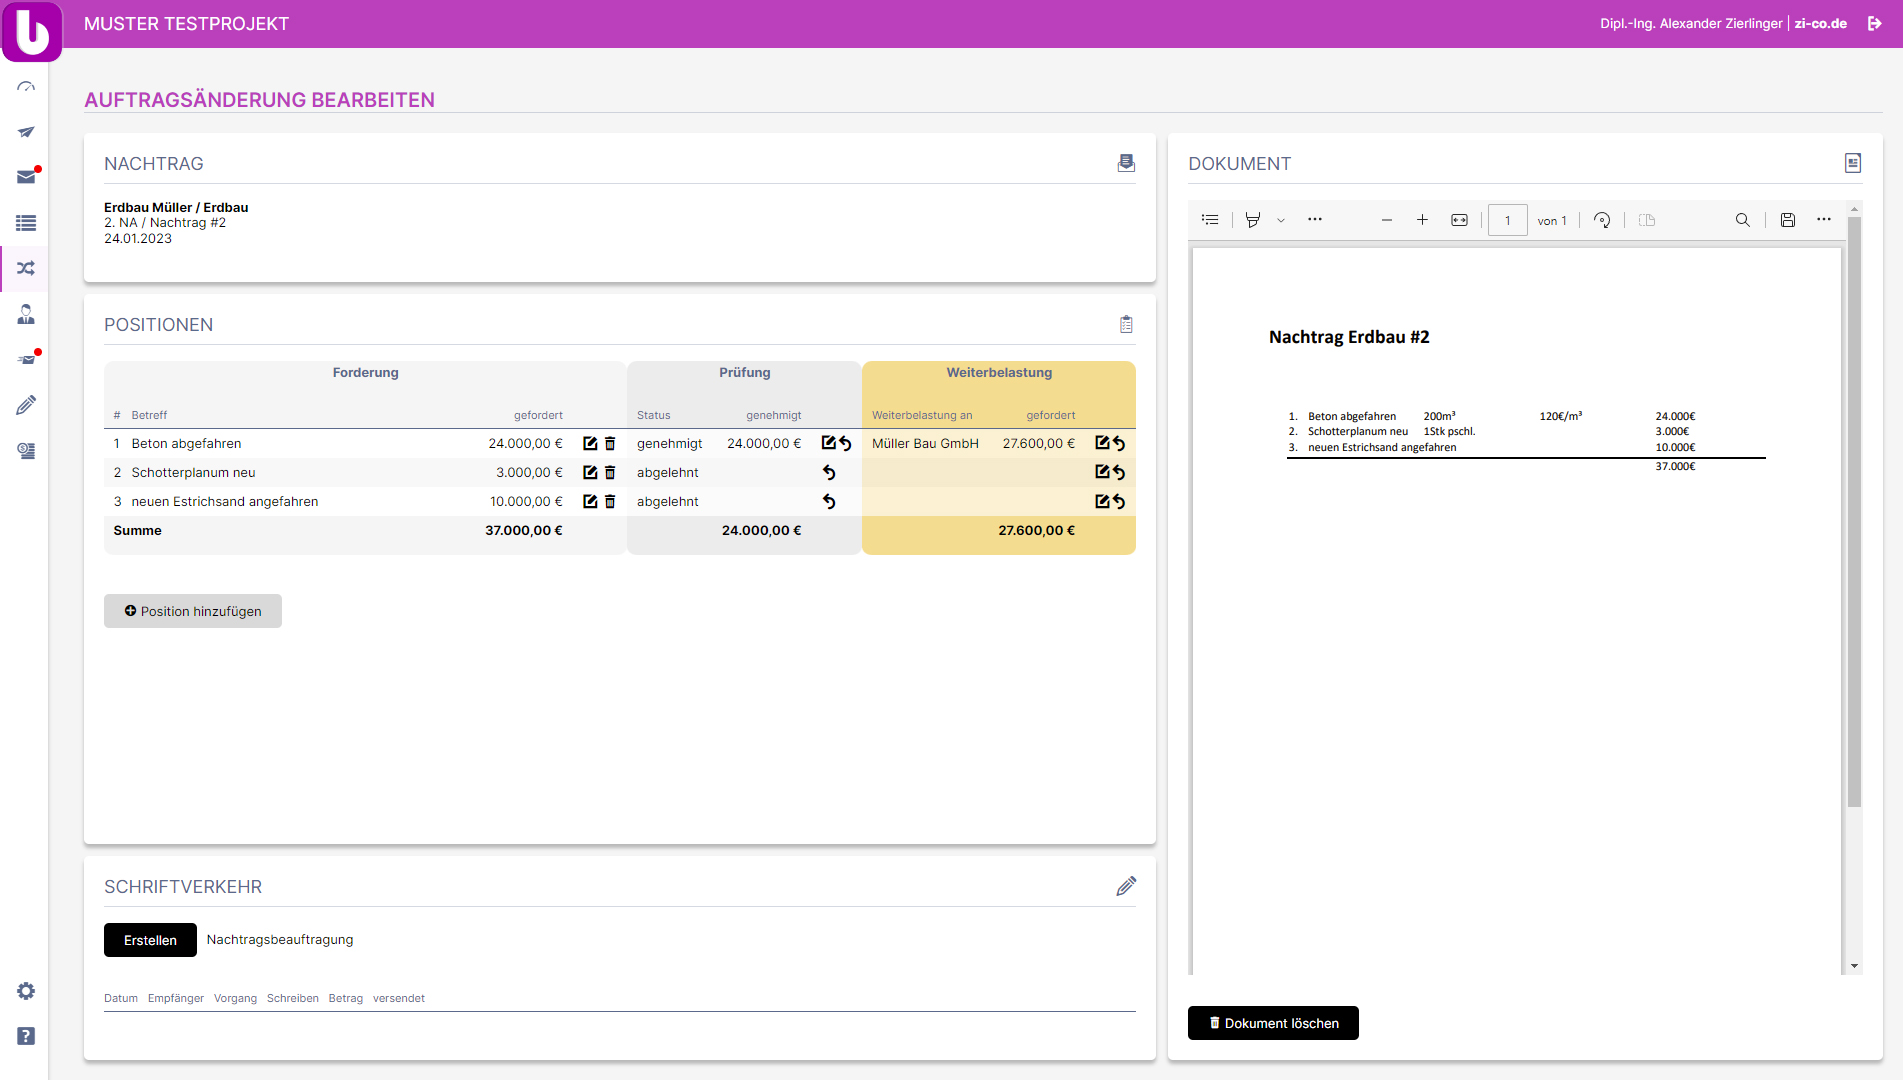The image size is (1903, 1080).
Task: Click the Dokument panel page icon
Action: click(x=1853, y=163)
